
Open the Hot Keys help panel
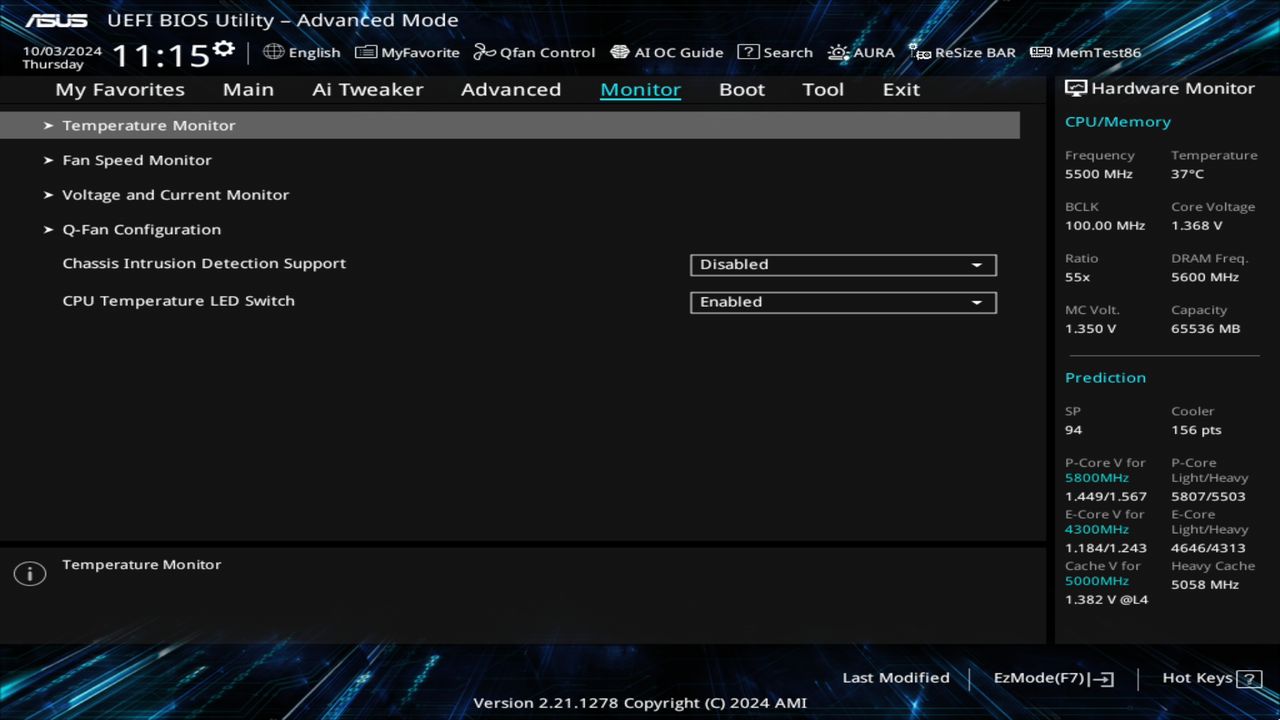coord(1209,677)
